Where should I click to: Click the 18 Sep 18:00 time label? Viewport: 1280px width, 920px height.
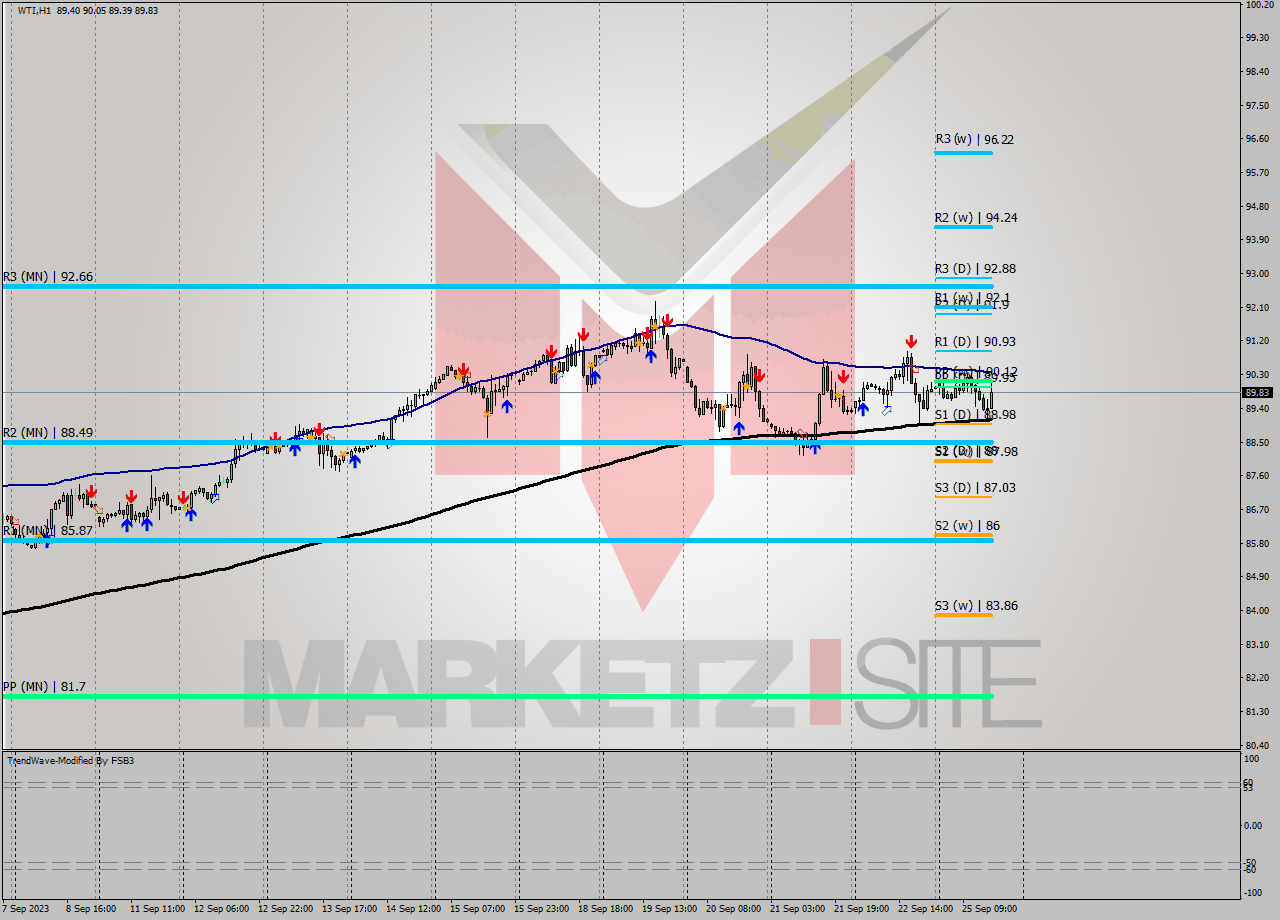point(605,909)
